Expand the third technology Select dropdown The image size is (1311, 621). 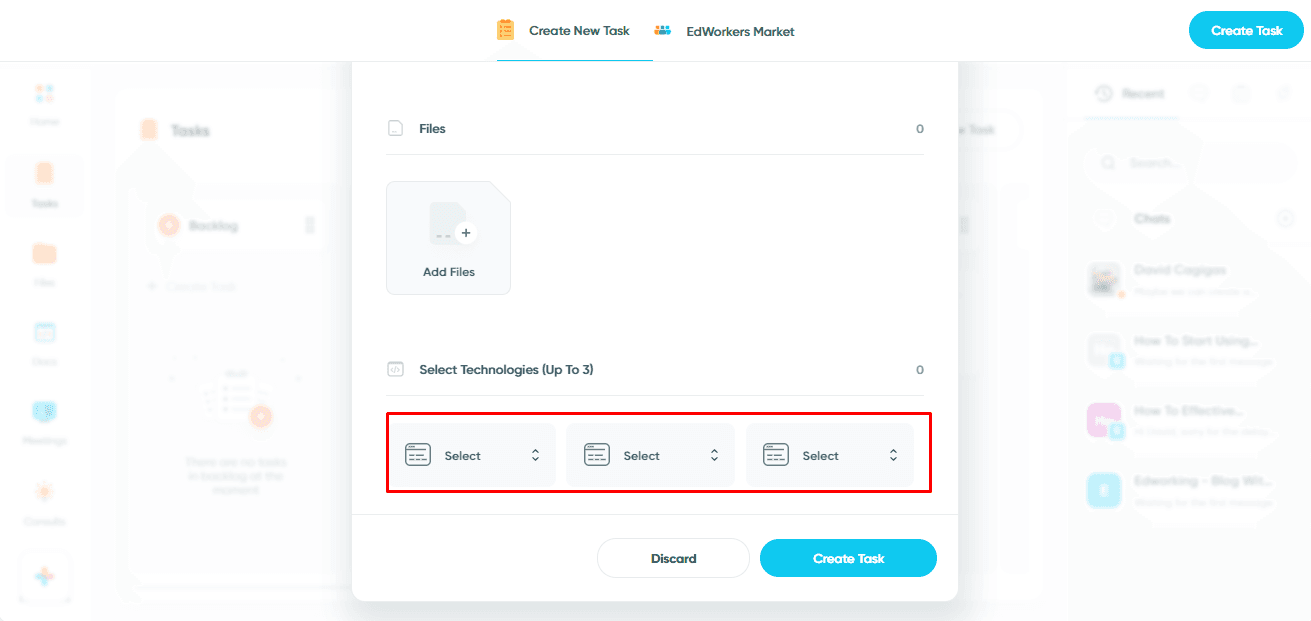pos(830,455)
